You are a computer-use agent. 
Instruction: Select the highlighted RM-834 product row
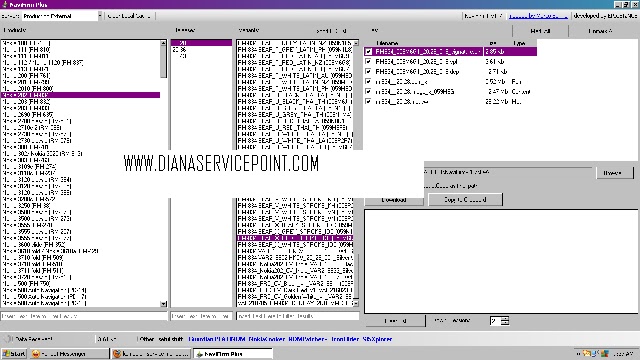[x=80, y=95]
